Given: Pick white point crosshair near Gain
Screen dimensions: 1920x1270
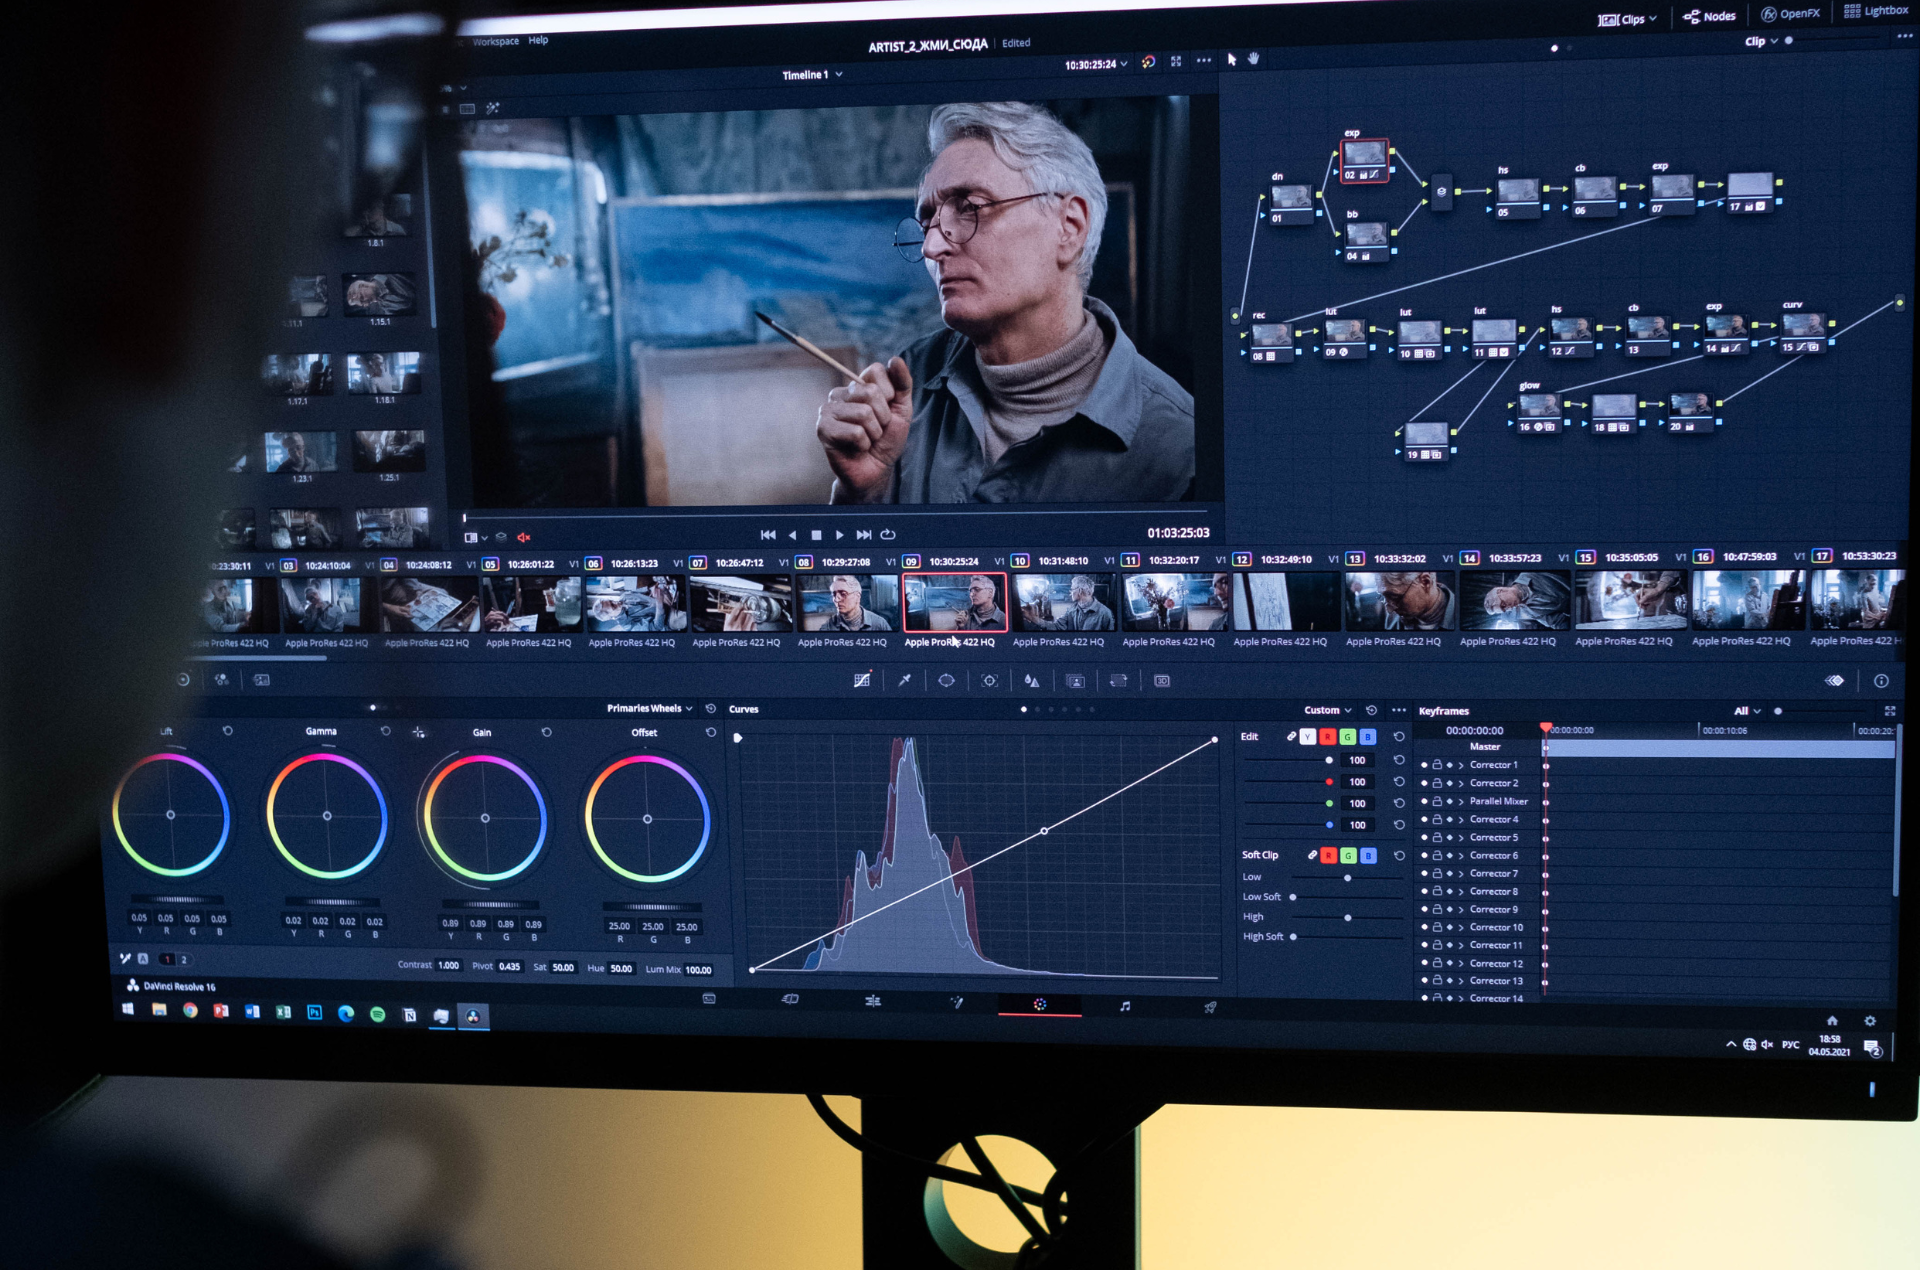Looking at the screenshot, I should point(419,732).
